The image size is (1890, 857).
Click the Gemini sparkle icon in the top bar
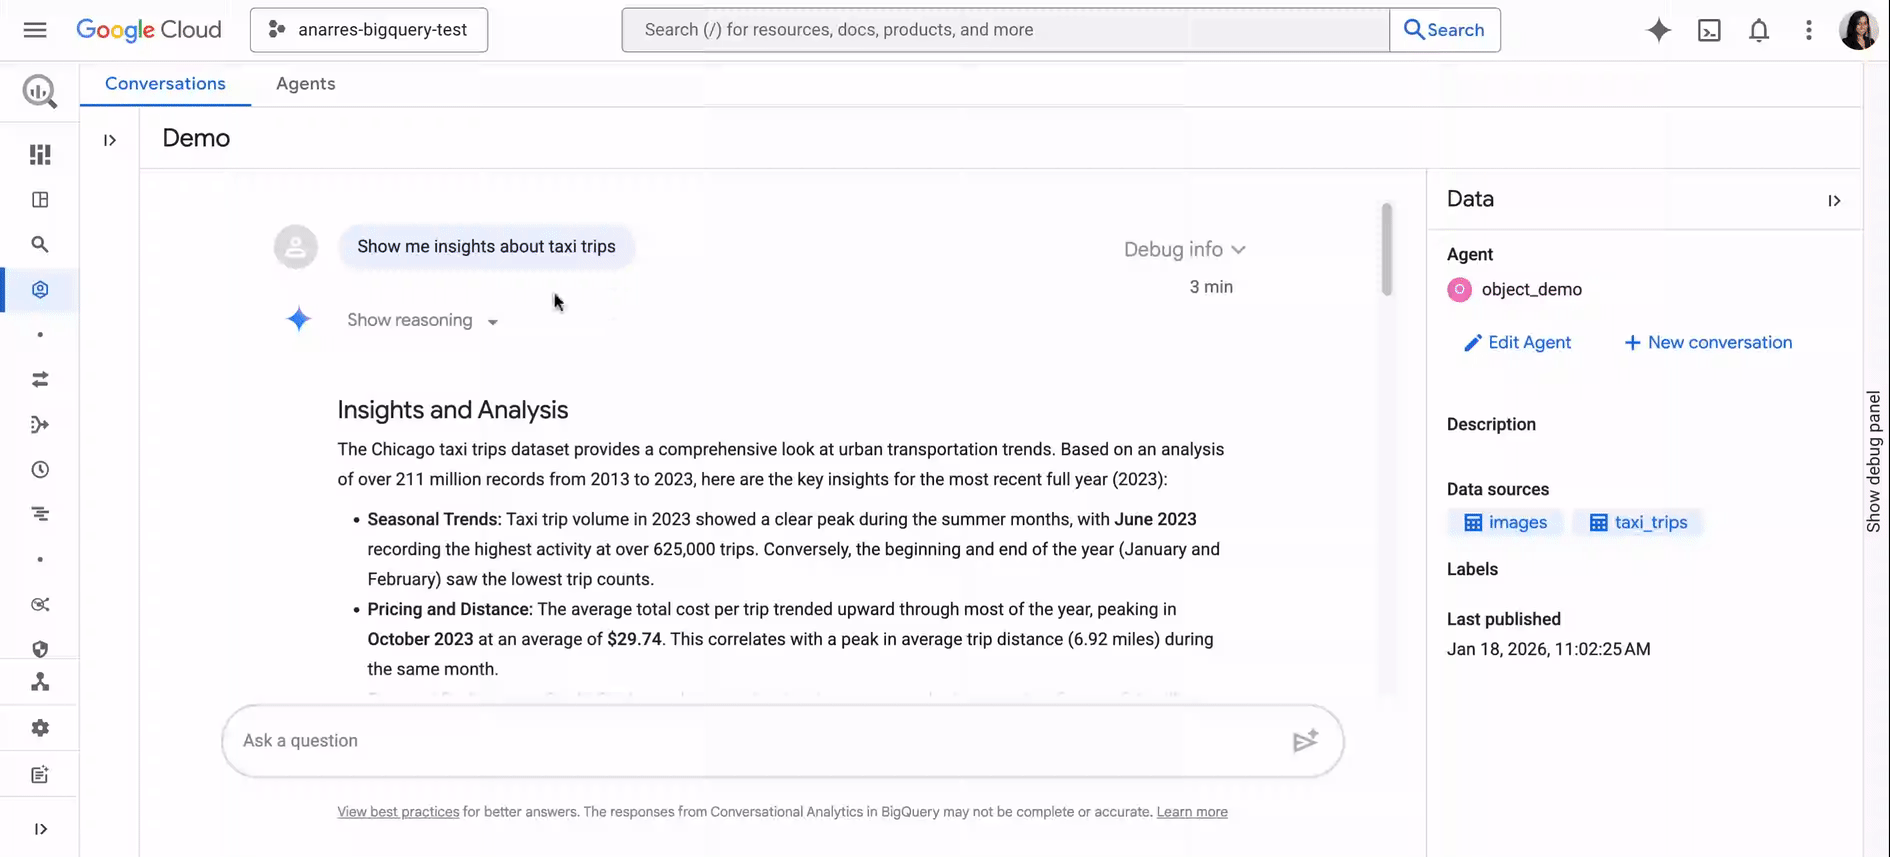point(1658,30)
